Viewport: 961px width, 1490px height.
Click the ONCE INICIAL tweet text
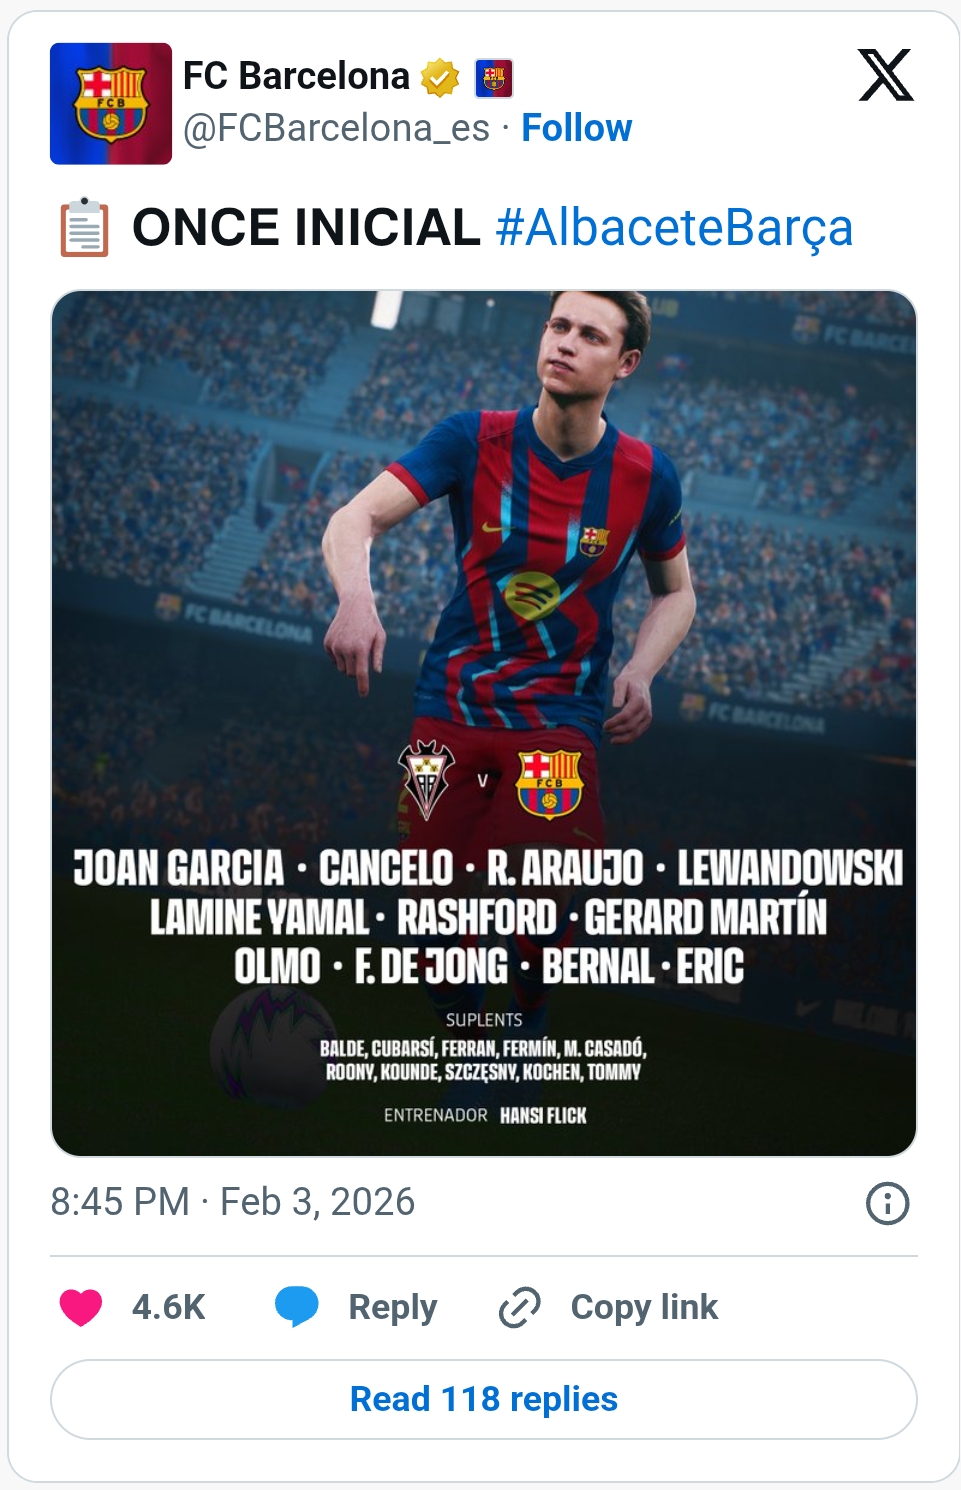point(306,228)
